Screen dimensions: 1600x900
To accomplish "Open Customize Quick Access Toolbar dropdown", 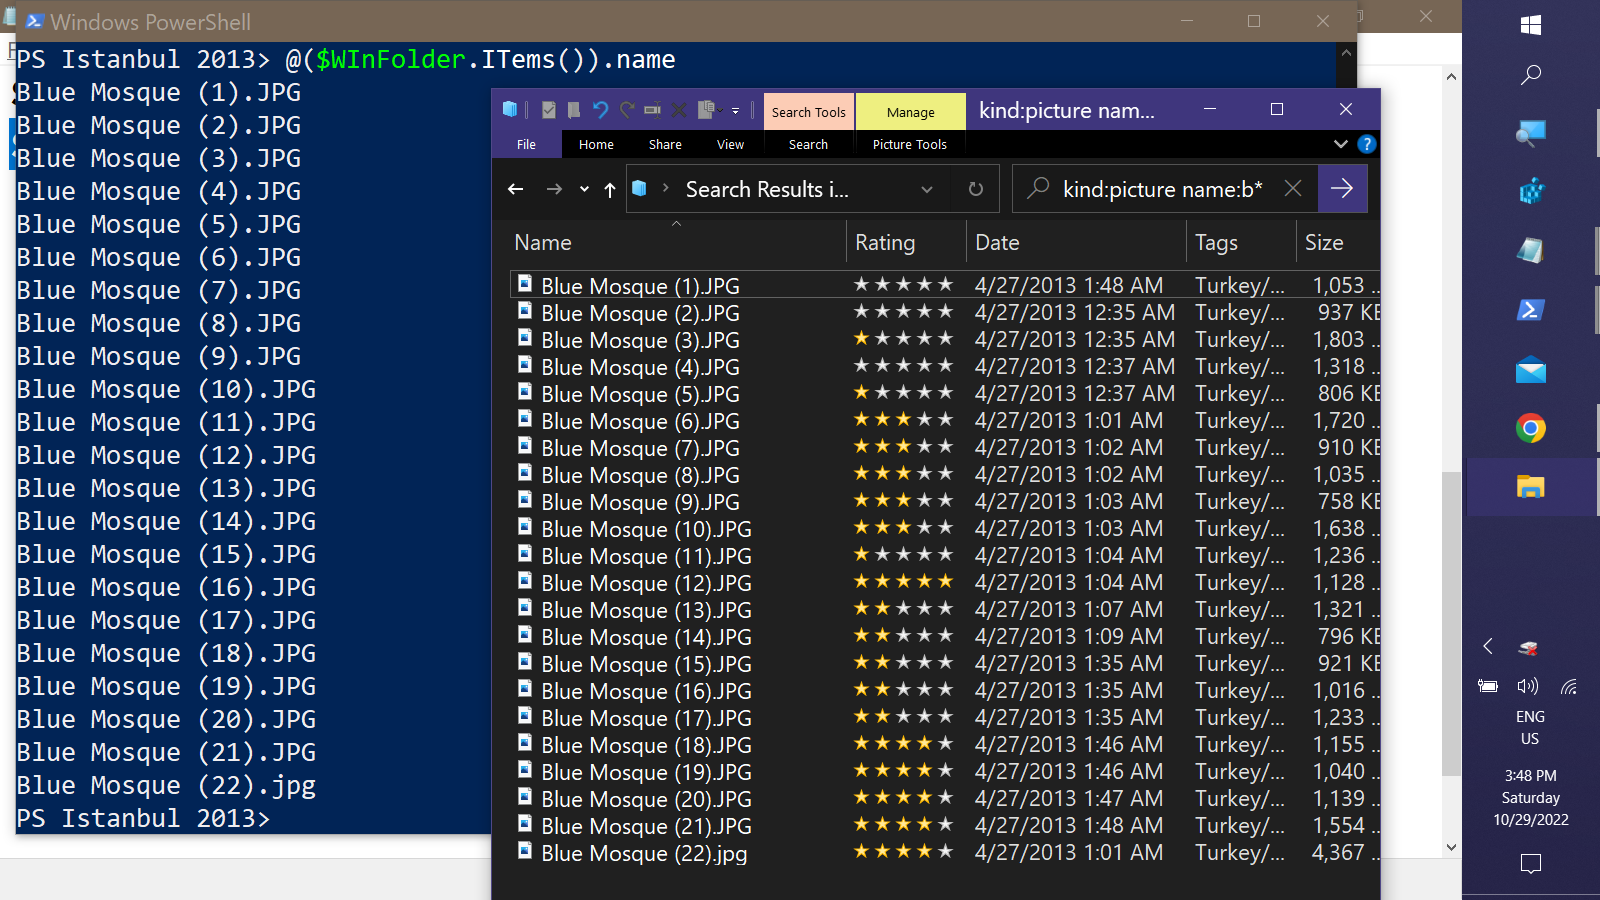I will pos(736,111).
